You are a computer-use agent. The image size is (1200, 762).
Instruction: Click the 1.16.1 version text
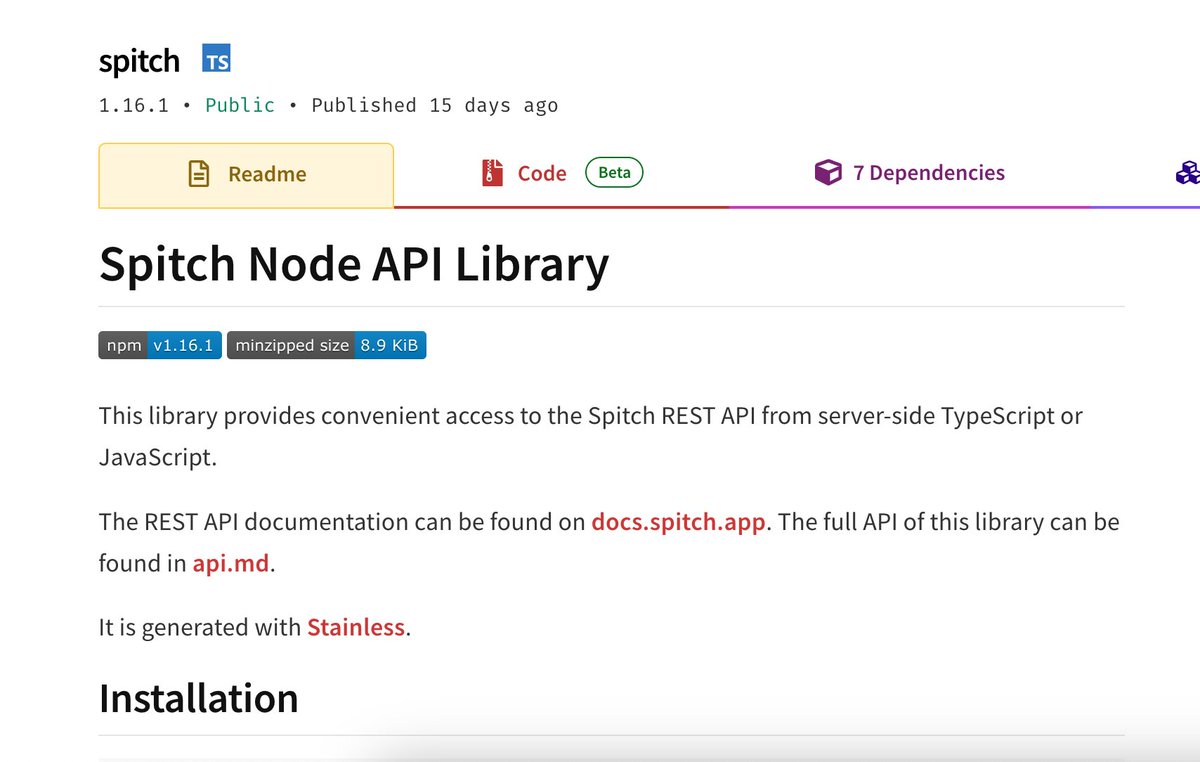(134, 106)
